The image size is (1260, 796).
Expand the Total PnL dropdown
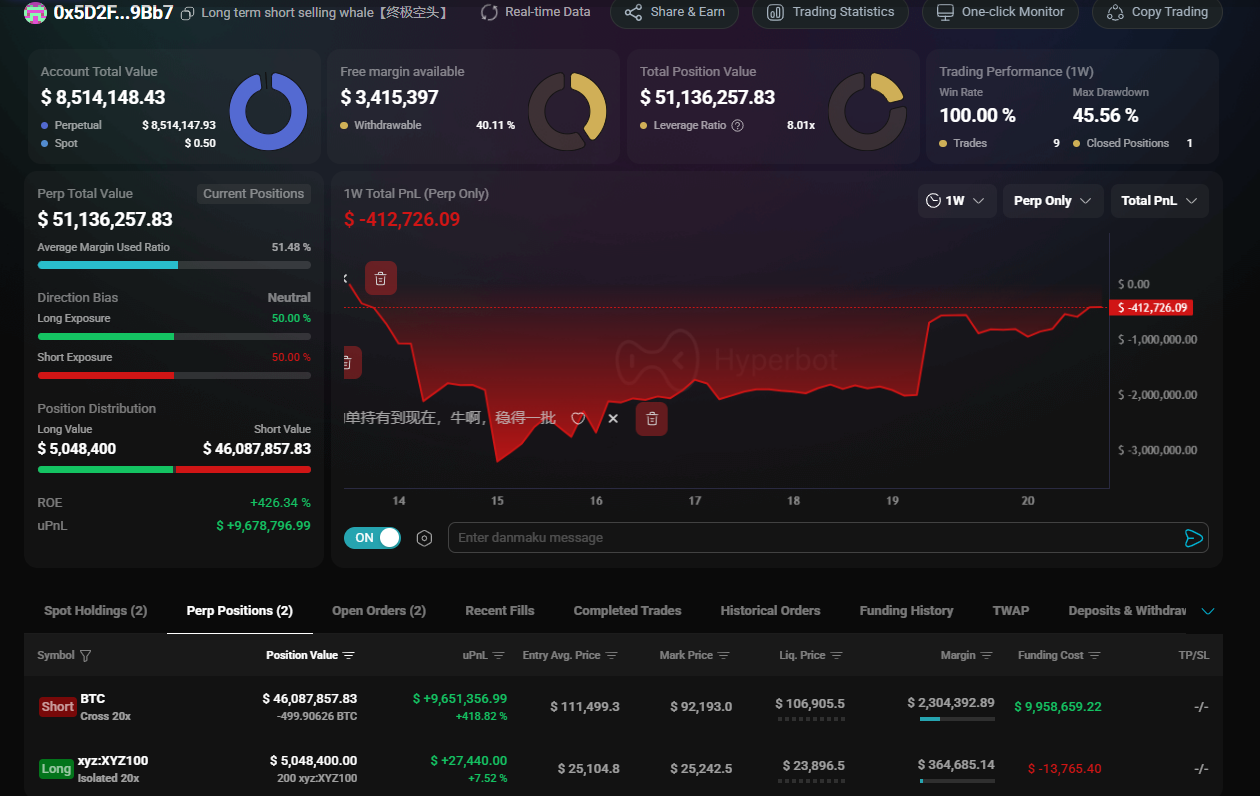[1159, 201]
